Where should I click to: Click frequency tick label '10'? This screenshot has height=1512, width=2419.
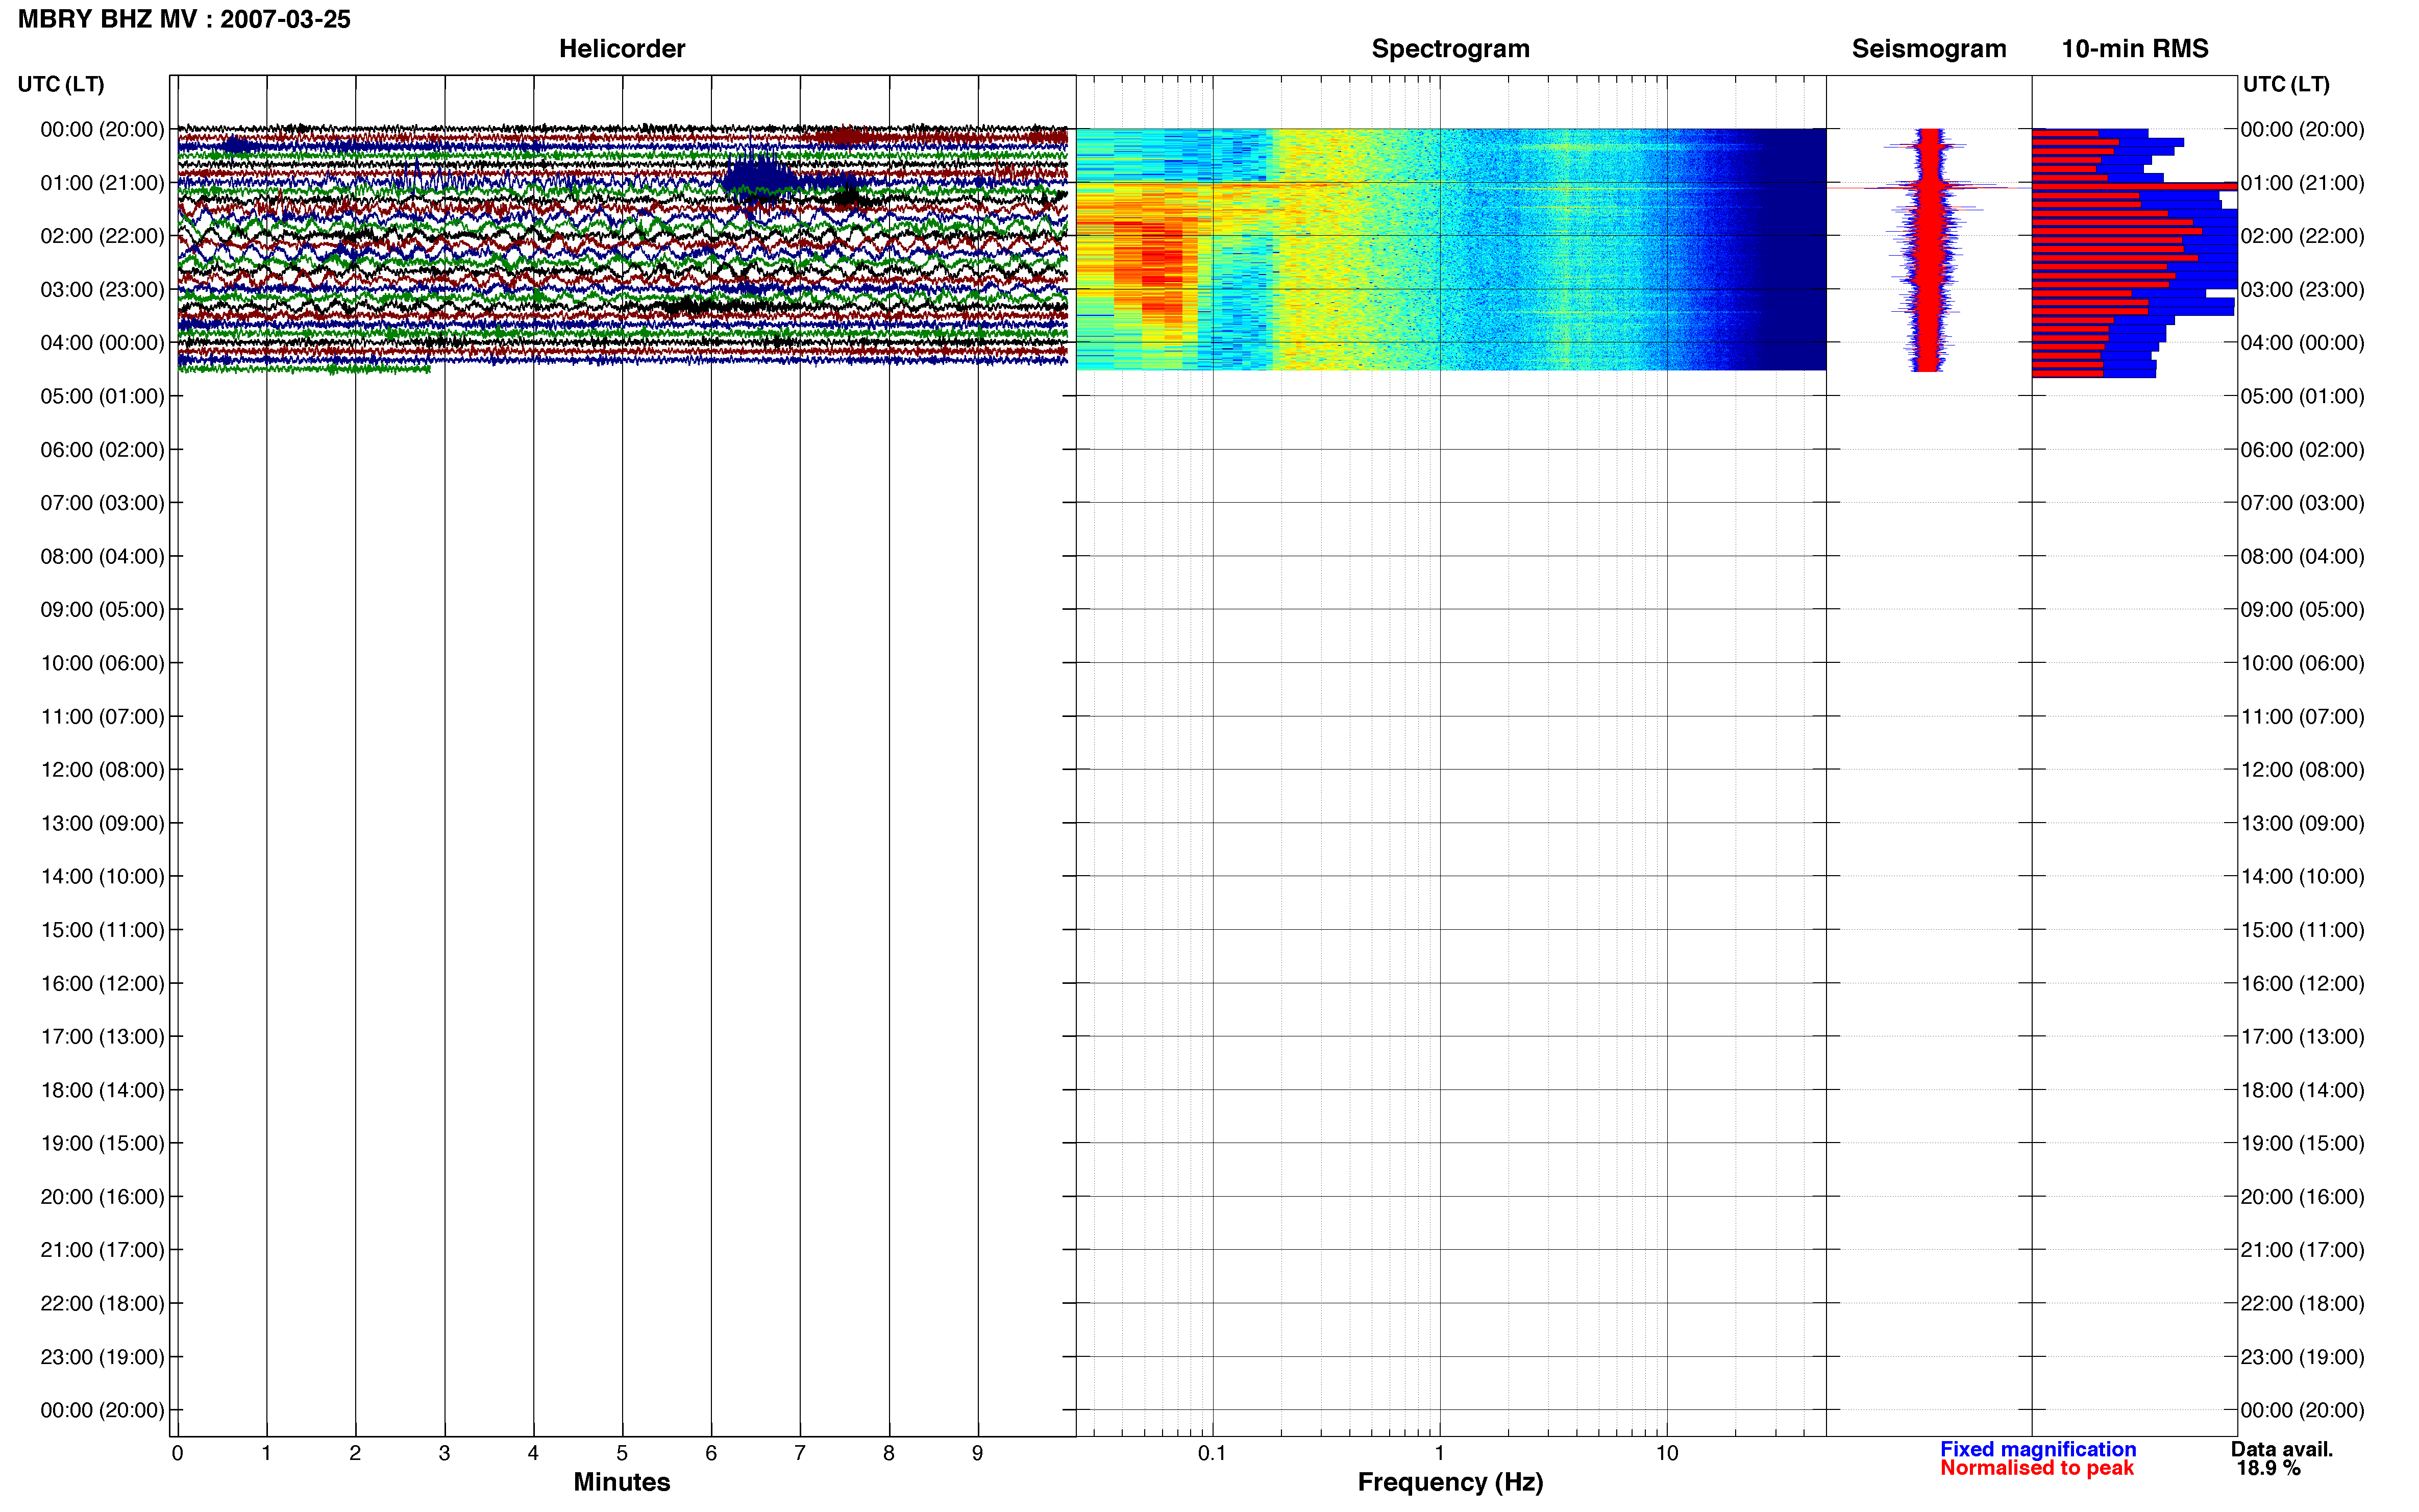(x=1667, y=1453)
